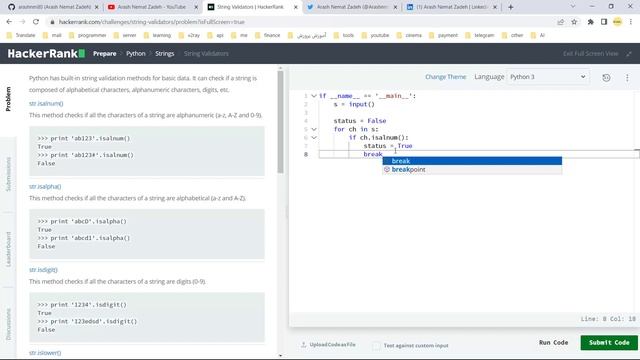Open the str.isdigit() link
This screenshot has height=360, width=640.
(43, 270)
